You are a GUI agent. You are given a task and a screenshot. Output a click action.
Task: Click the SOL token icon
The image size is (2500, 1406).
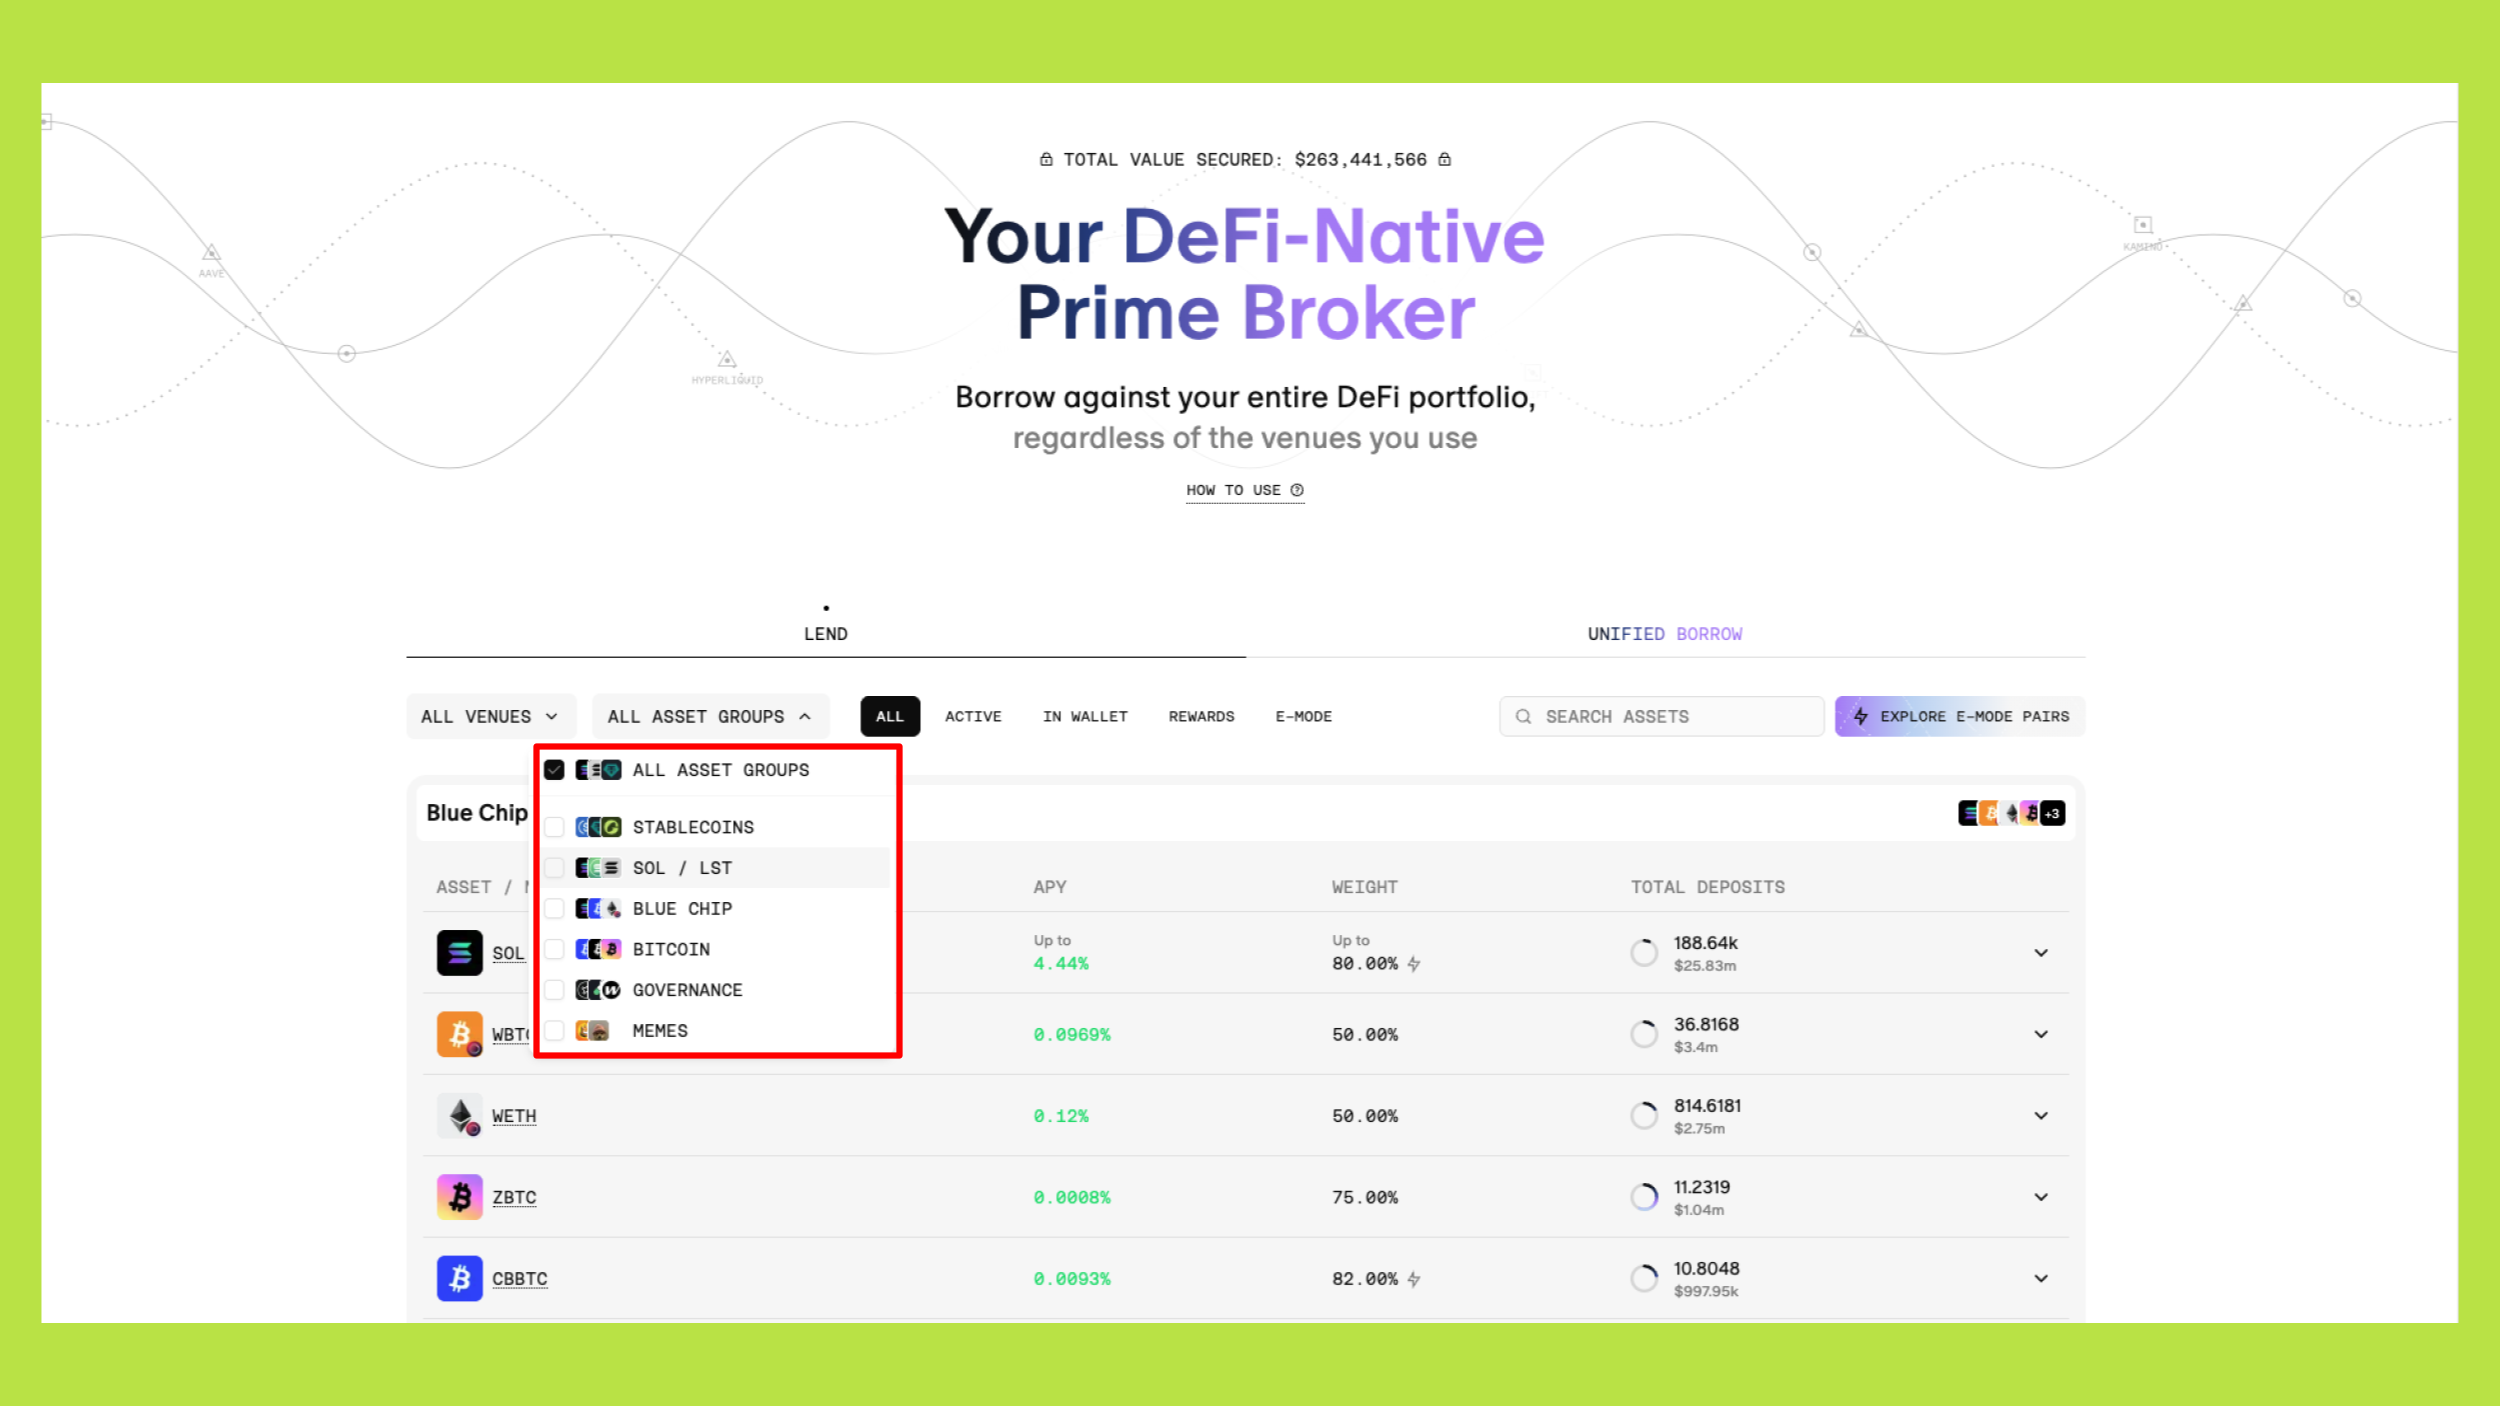pos(459,952)
